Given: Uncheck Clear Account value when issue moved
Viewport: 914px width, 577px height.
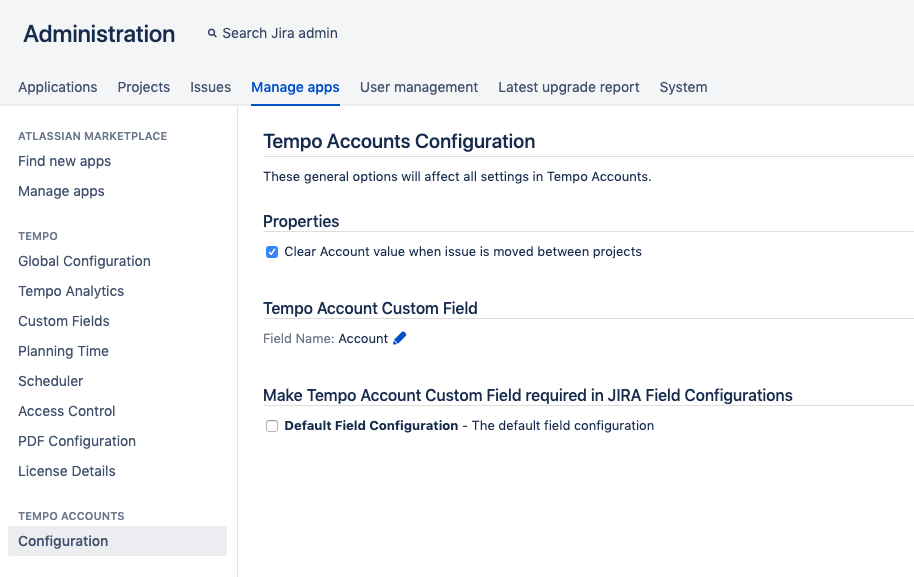Looking at the screenshot, I should [272, 252].
